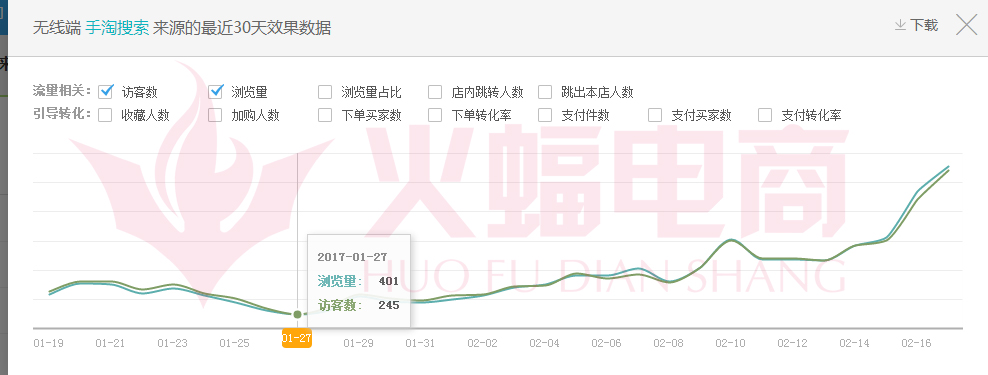Viewport: 988px width, 375px height.
Task: Uncheck the 浏览量 checkbox
Action: [215, 92]
